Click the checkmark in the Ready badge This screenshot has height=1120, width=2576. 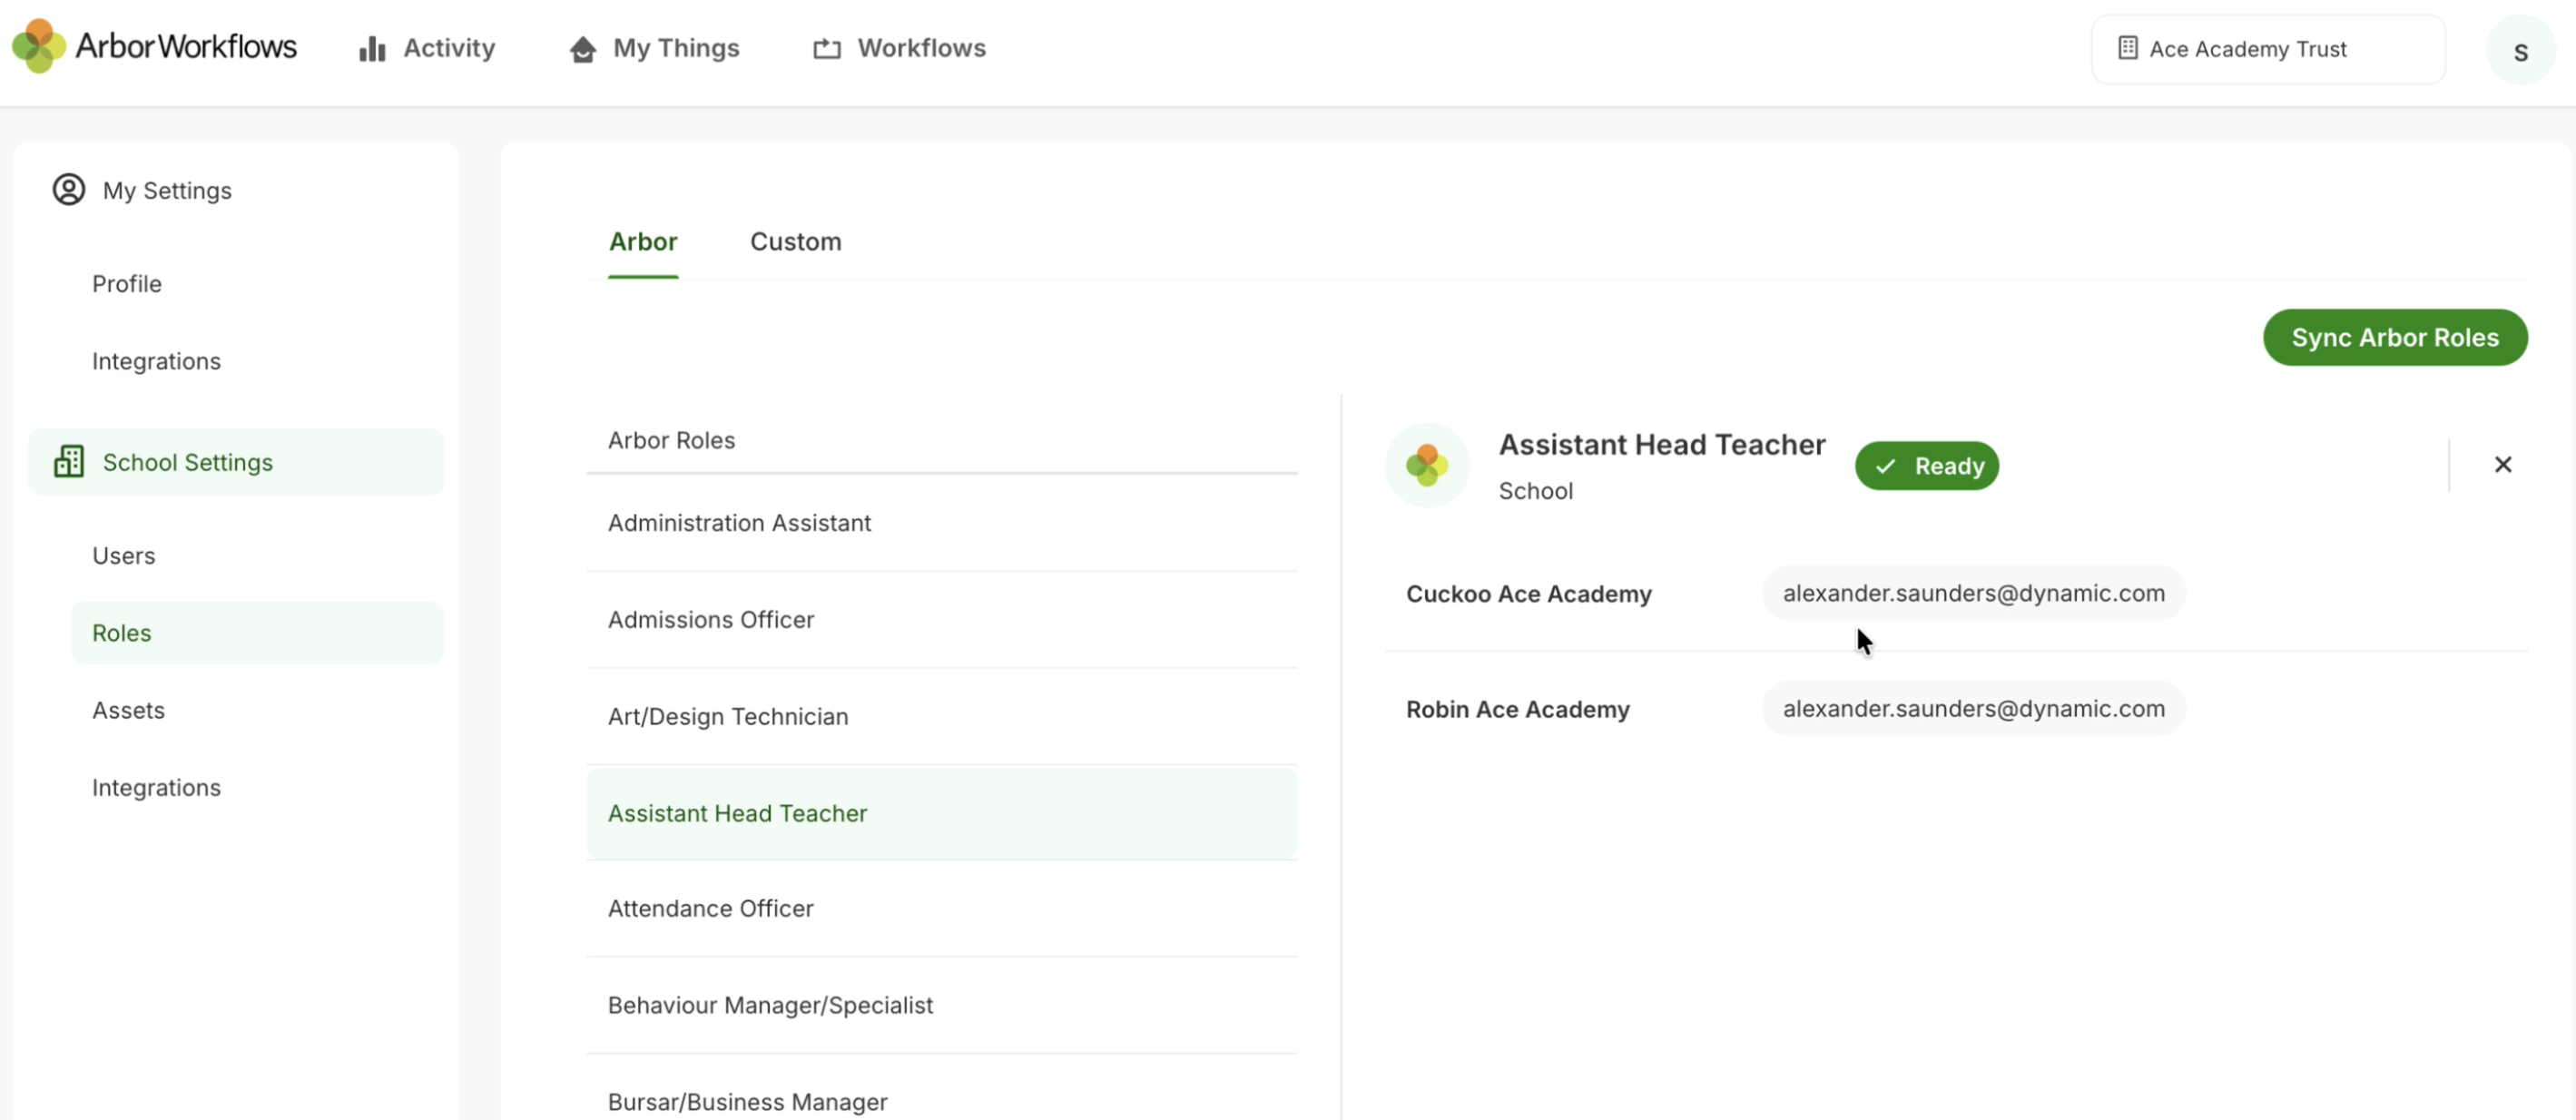coord(1886,466)
